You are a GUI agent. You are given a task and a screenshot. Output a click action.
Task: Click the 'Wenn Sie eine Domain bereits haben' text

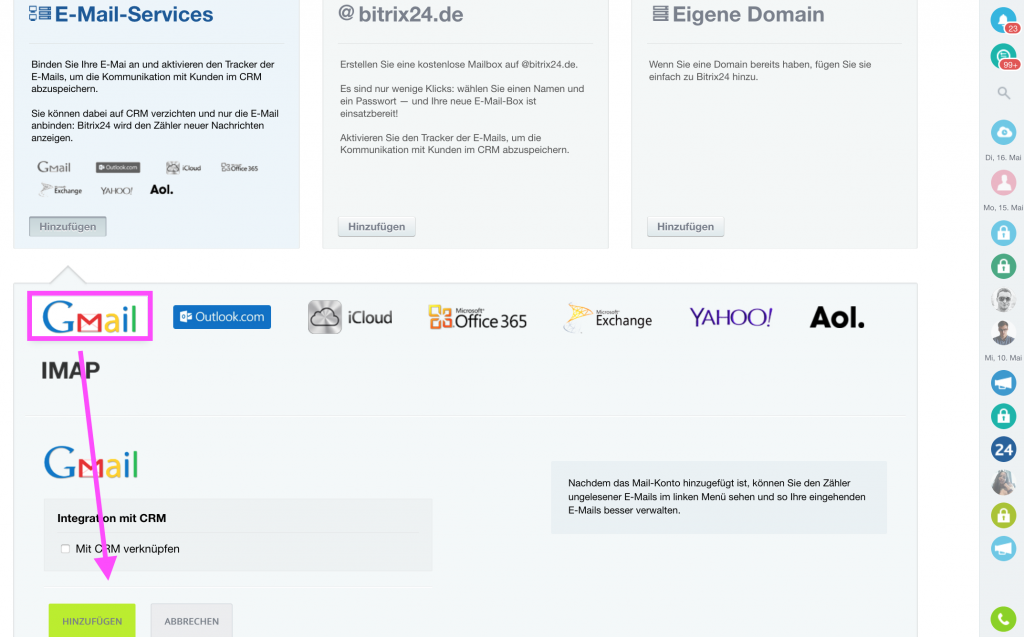pos(760,71)
